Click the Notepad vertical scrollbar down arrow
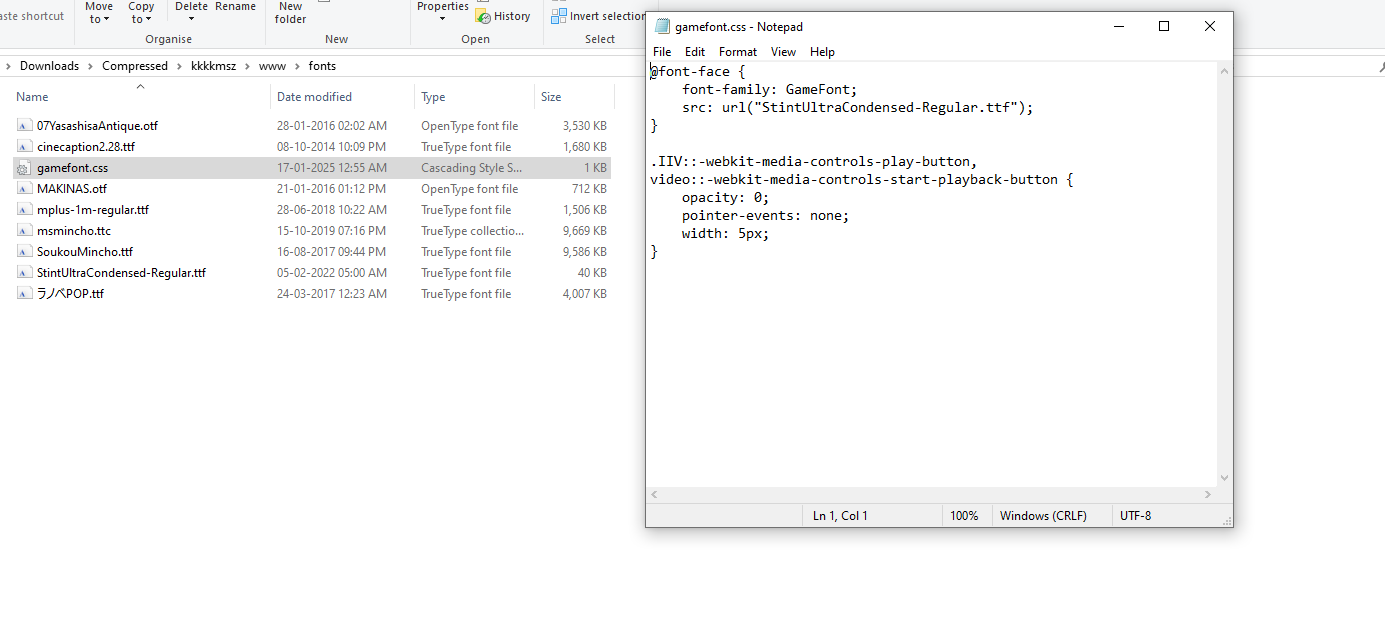The height and width of the screenshot is (619, 1385). [x=1224, y=479]
